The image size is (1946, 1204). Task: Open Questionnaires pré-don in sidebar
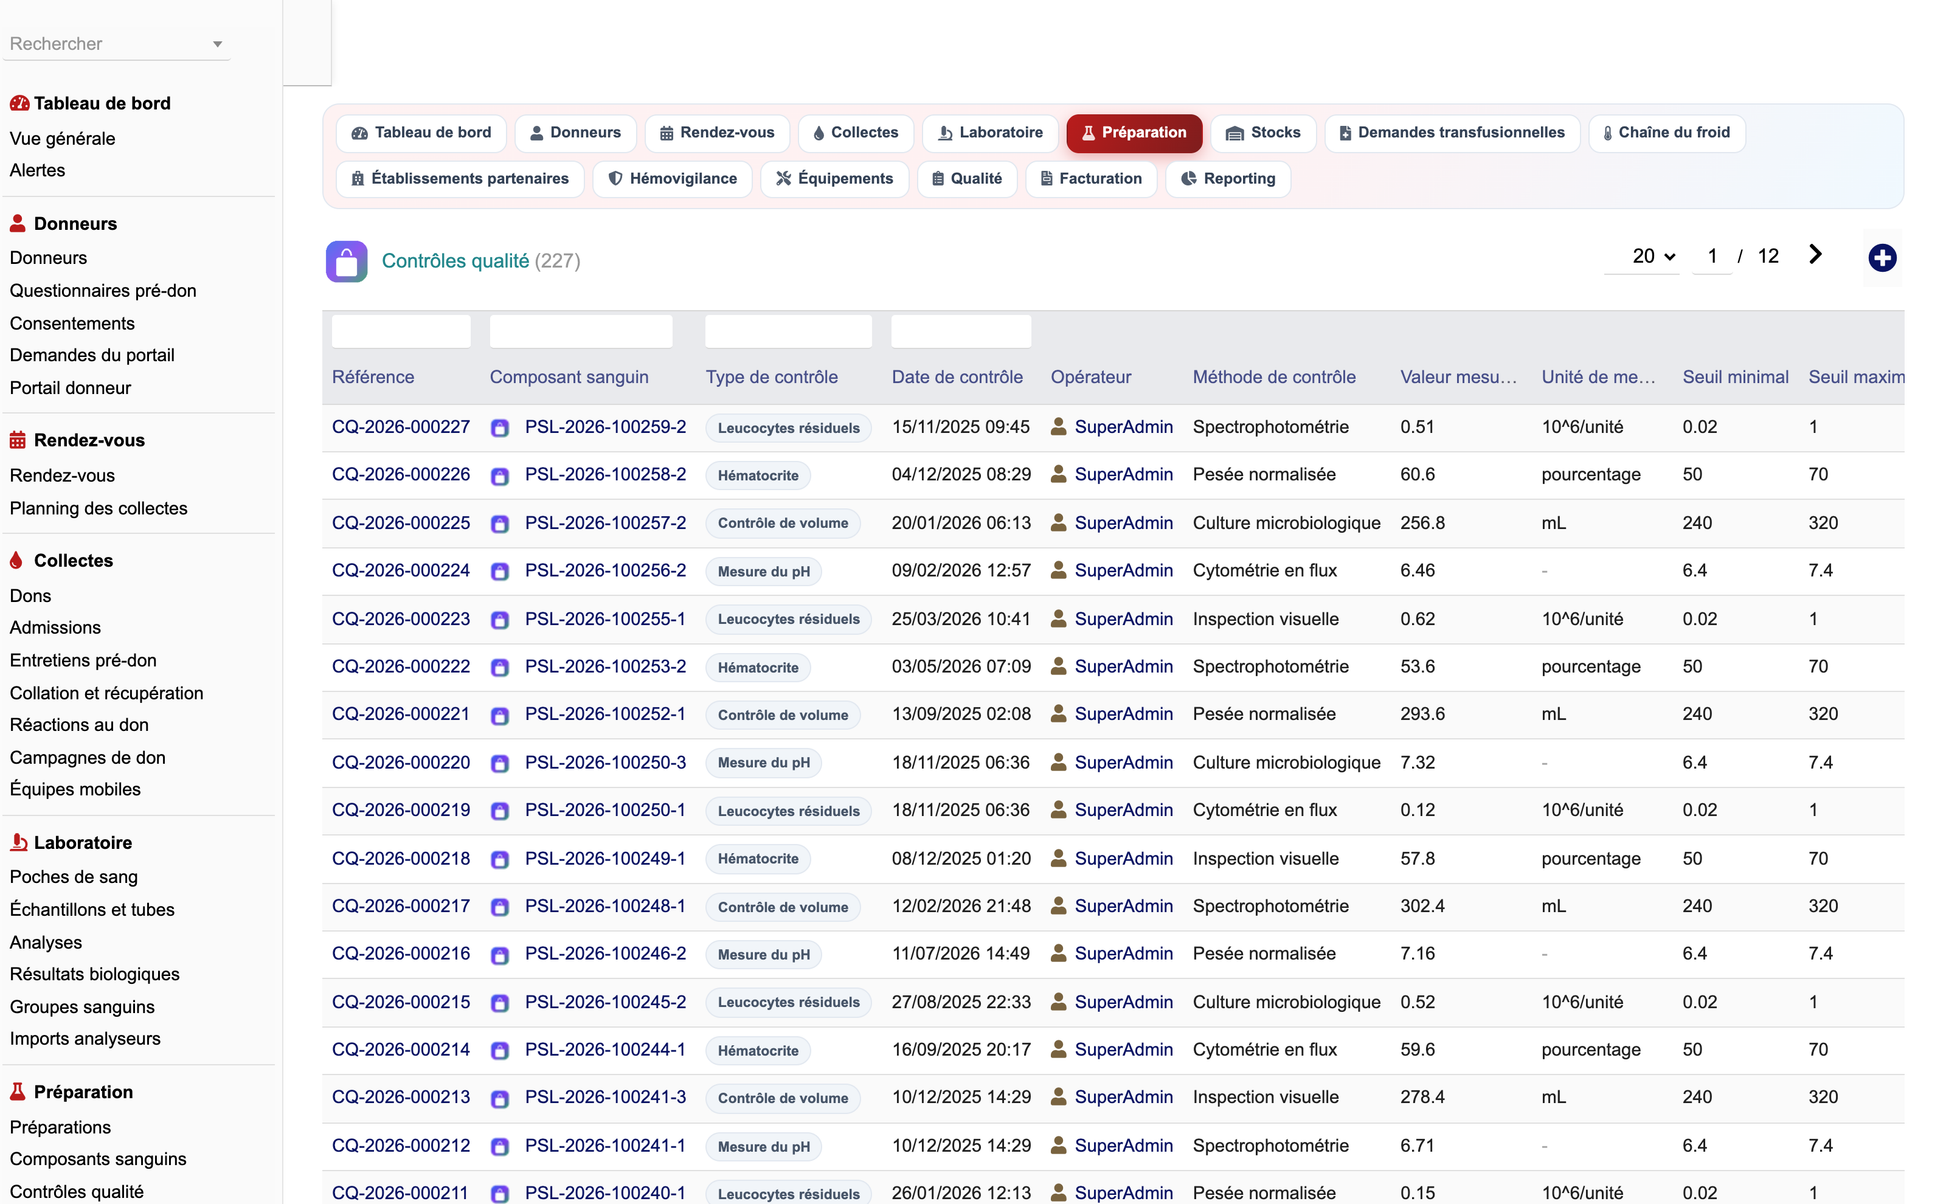point(103,291)
